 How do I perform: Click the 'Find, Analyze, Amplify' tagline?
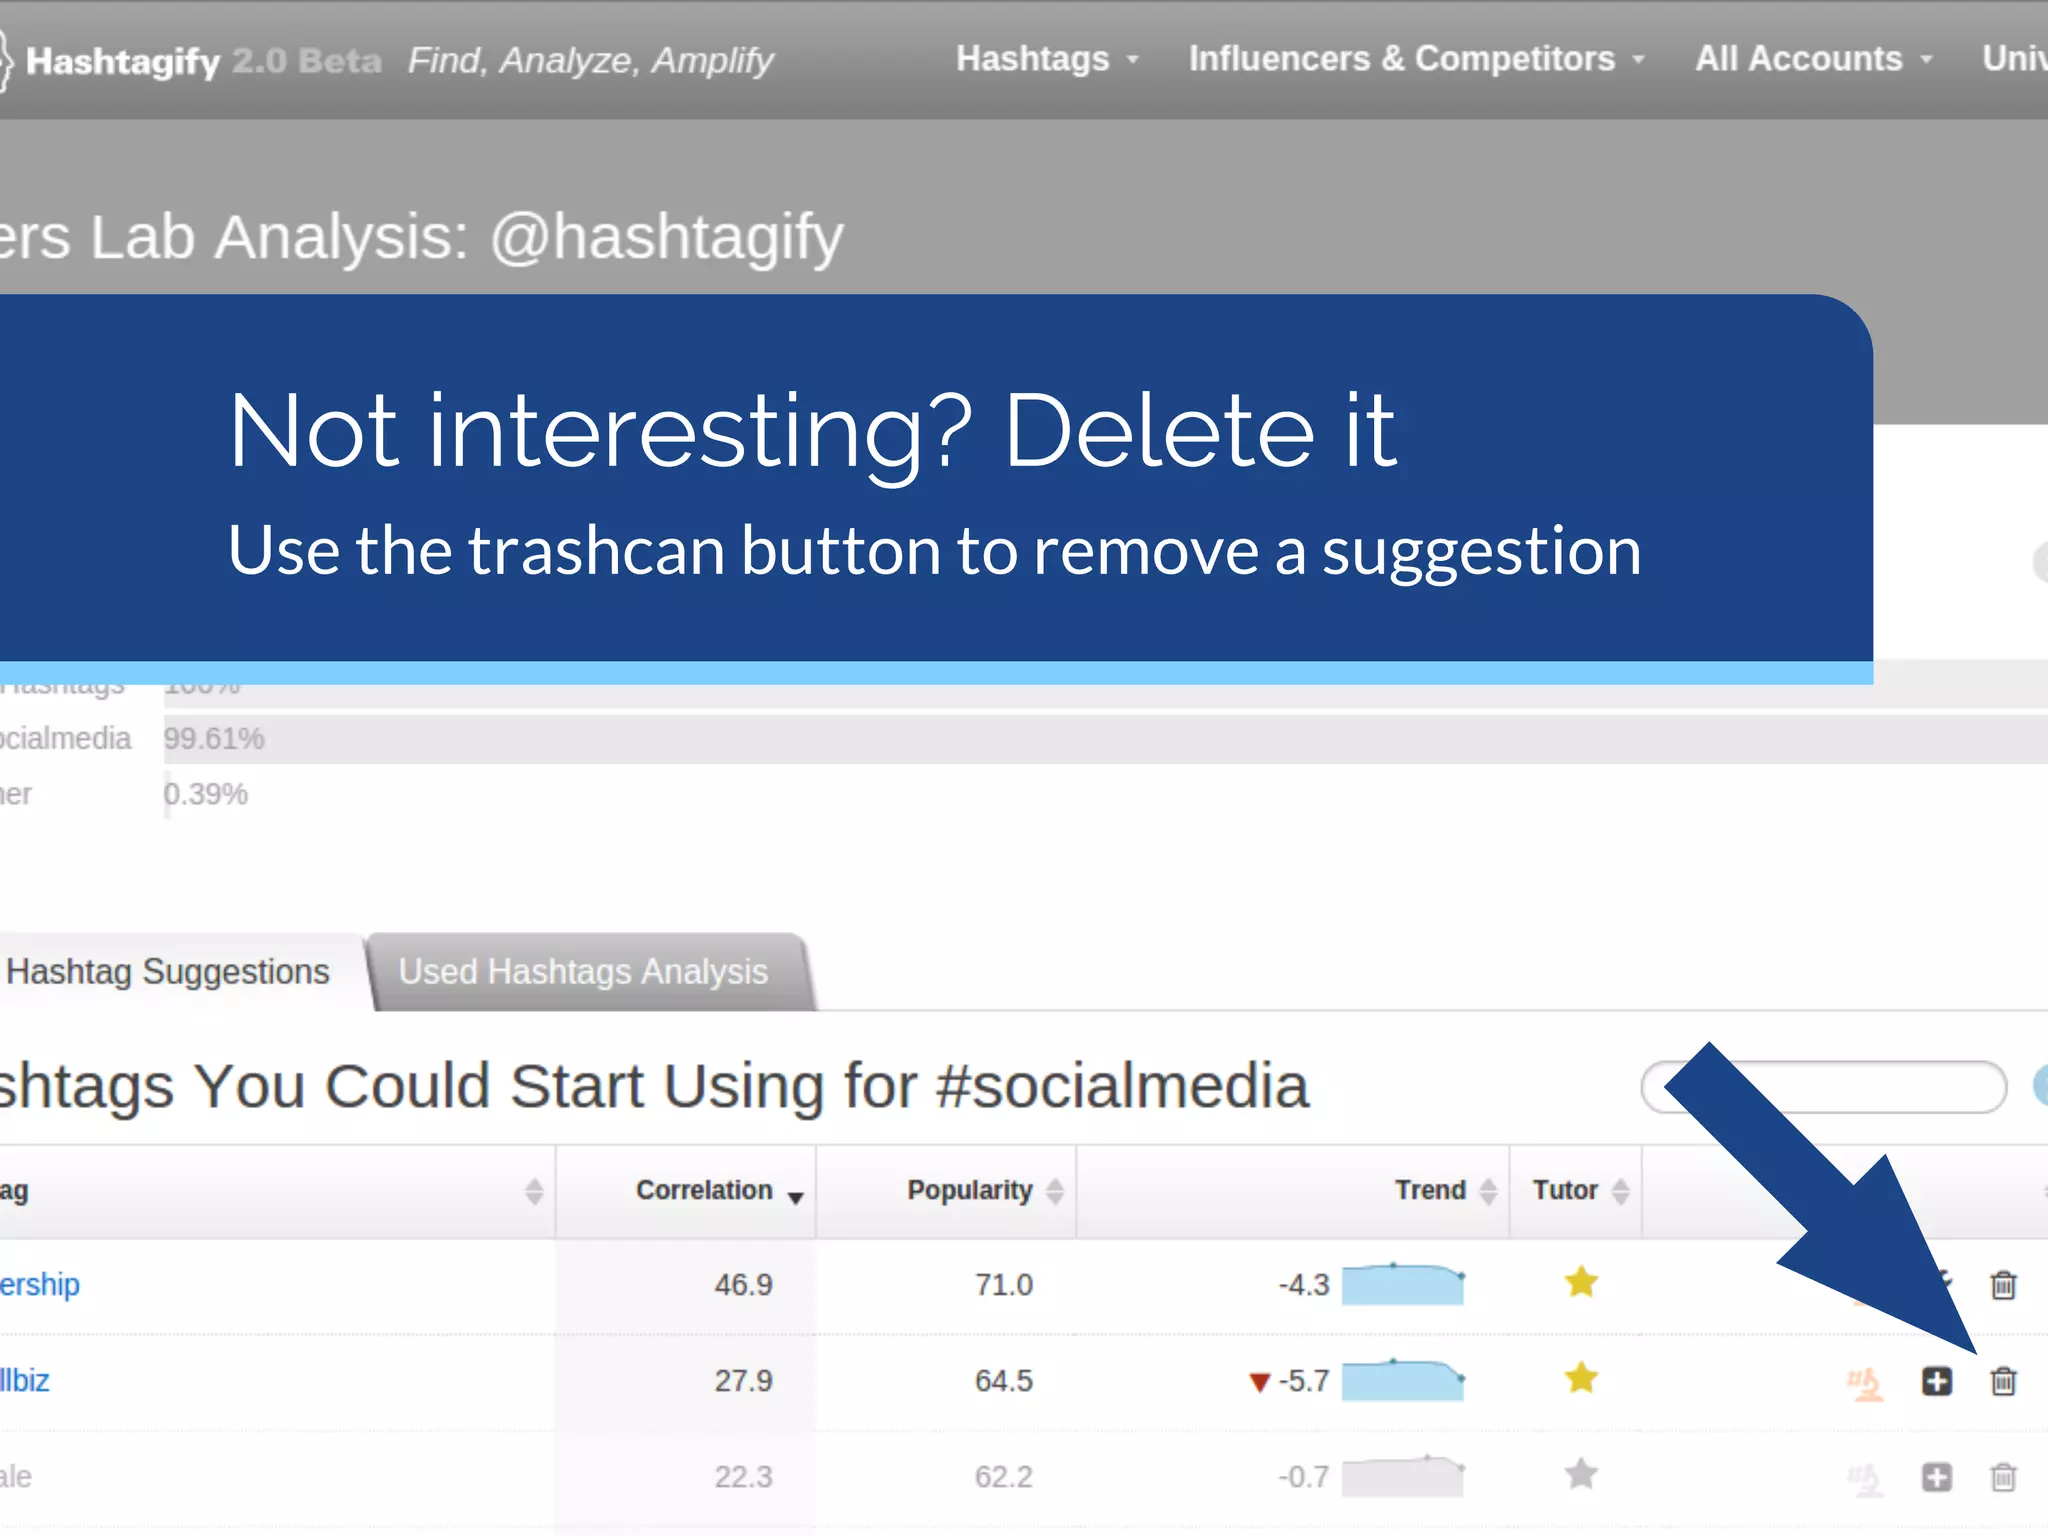[591, 61]
